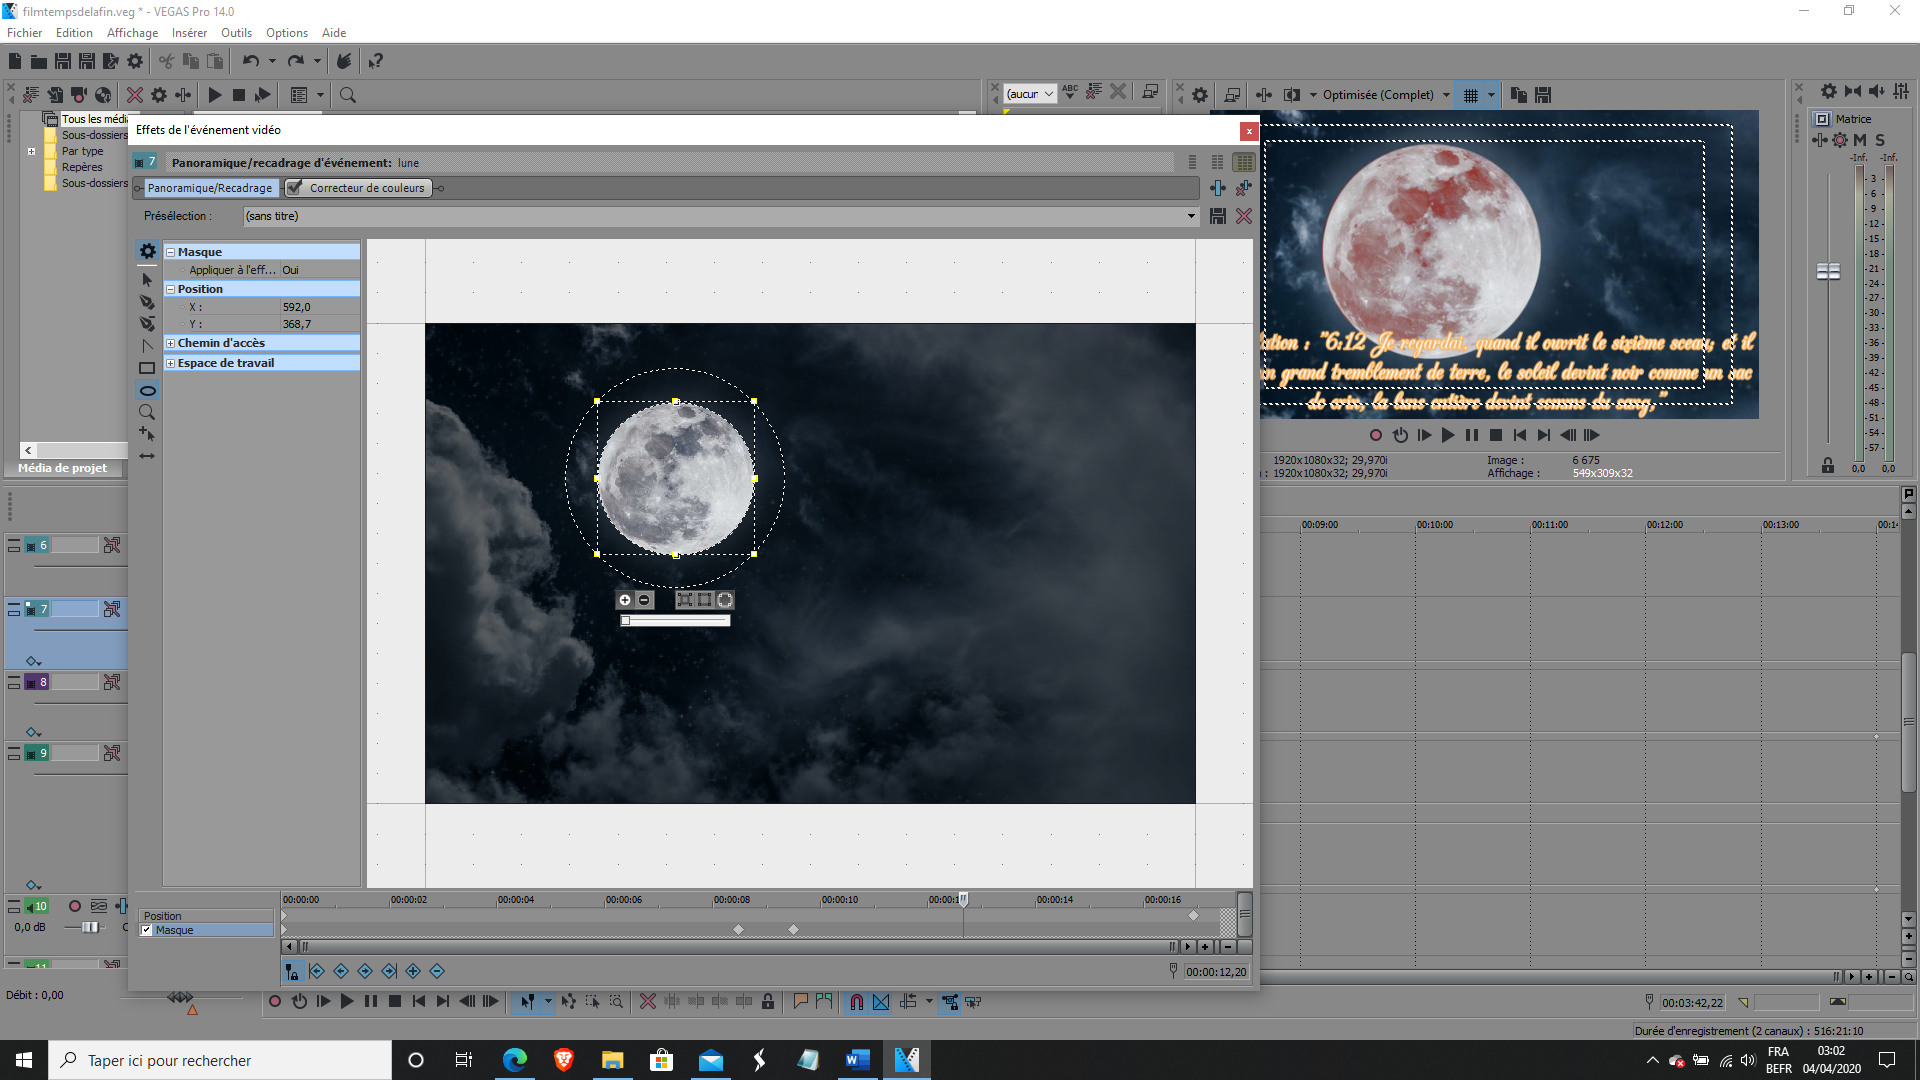Toggle sync cursor lock in keyframe controller
The width and height of the screenshot is (1920, 1080).
click(292, 971)
